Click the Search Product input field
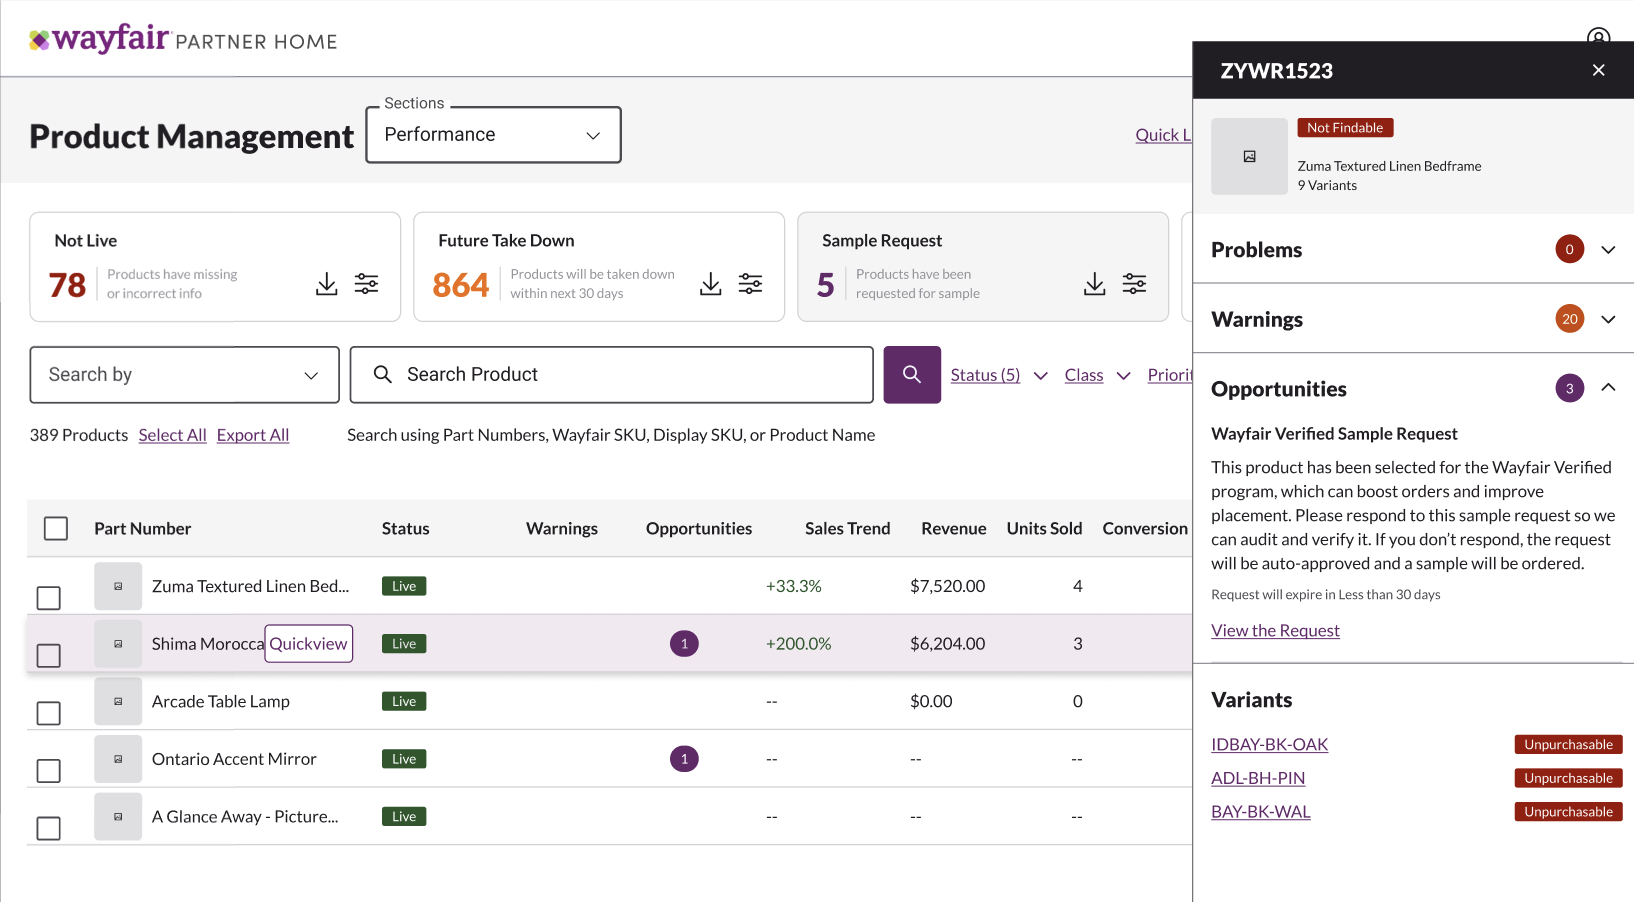The width and height of the screenshot is (1634, 902). [x=611, y=375]
